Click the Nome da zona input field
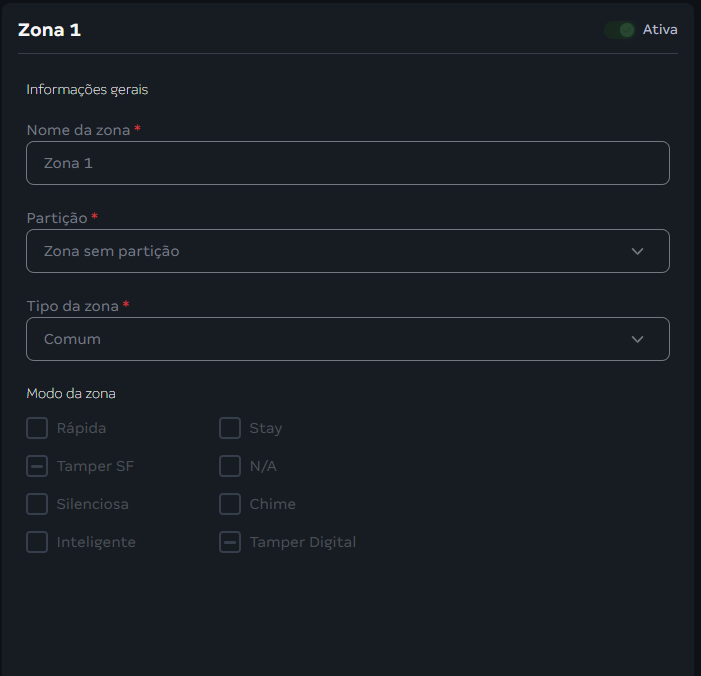701x676 pixels. (x=347, y=163)
